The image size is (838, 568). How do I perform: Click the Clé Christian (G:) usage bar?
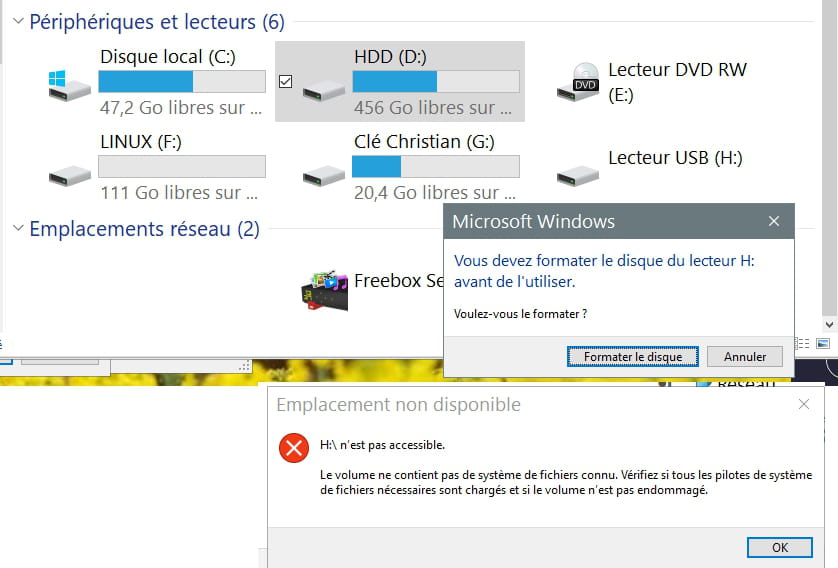(x=436, y=167)
